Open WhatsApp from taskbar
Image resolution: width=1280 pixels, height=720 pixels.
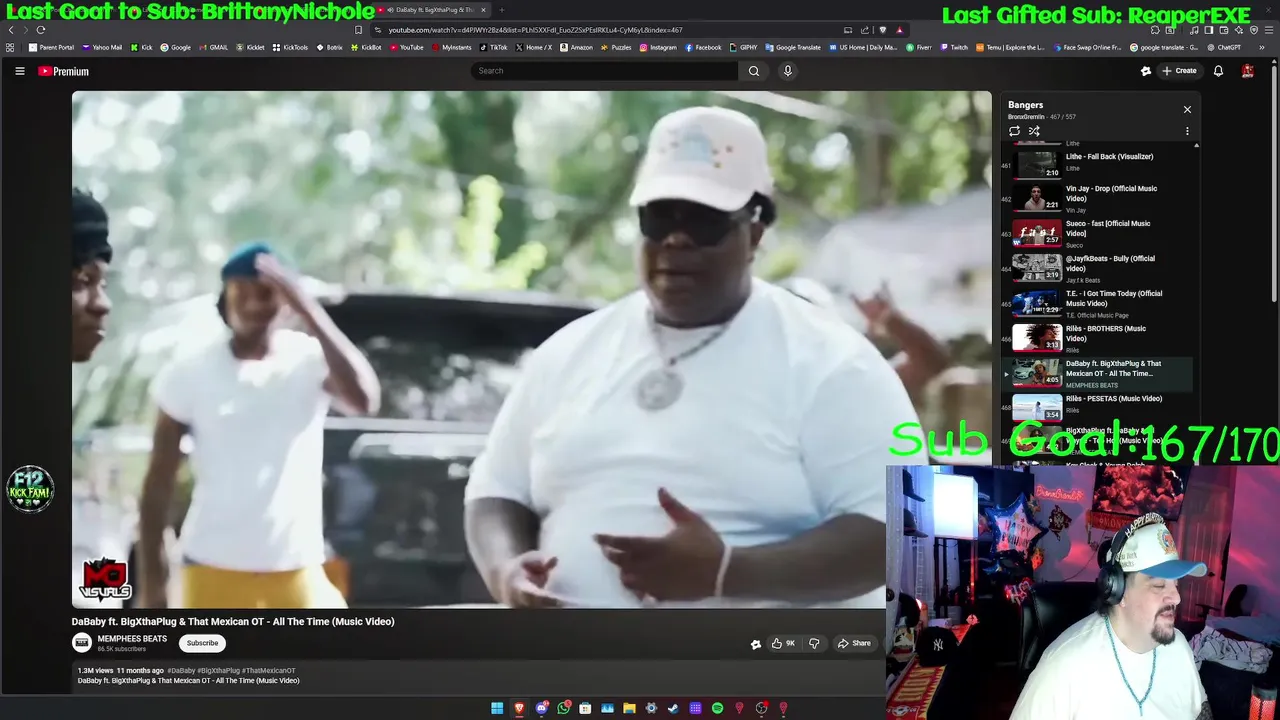coord(563,708)
